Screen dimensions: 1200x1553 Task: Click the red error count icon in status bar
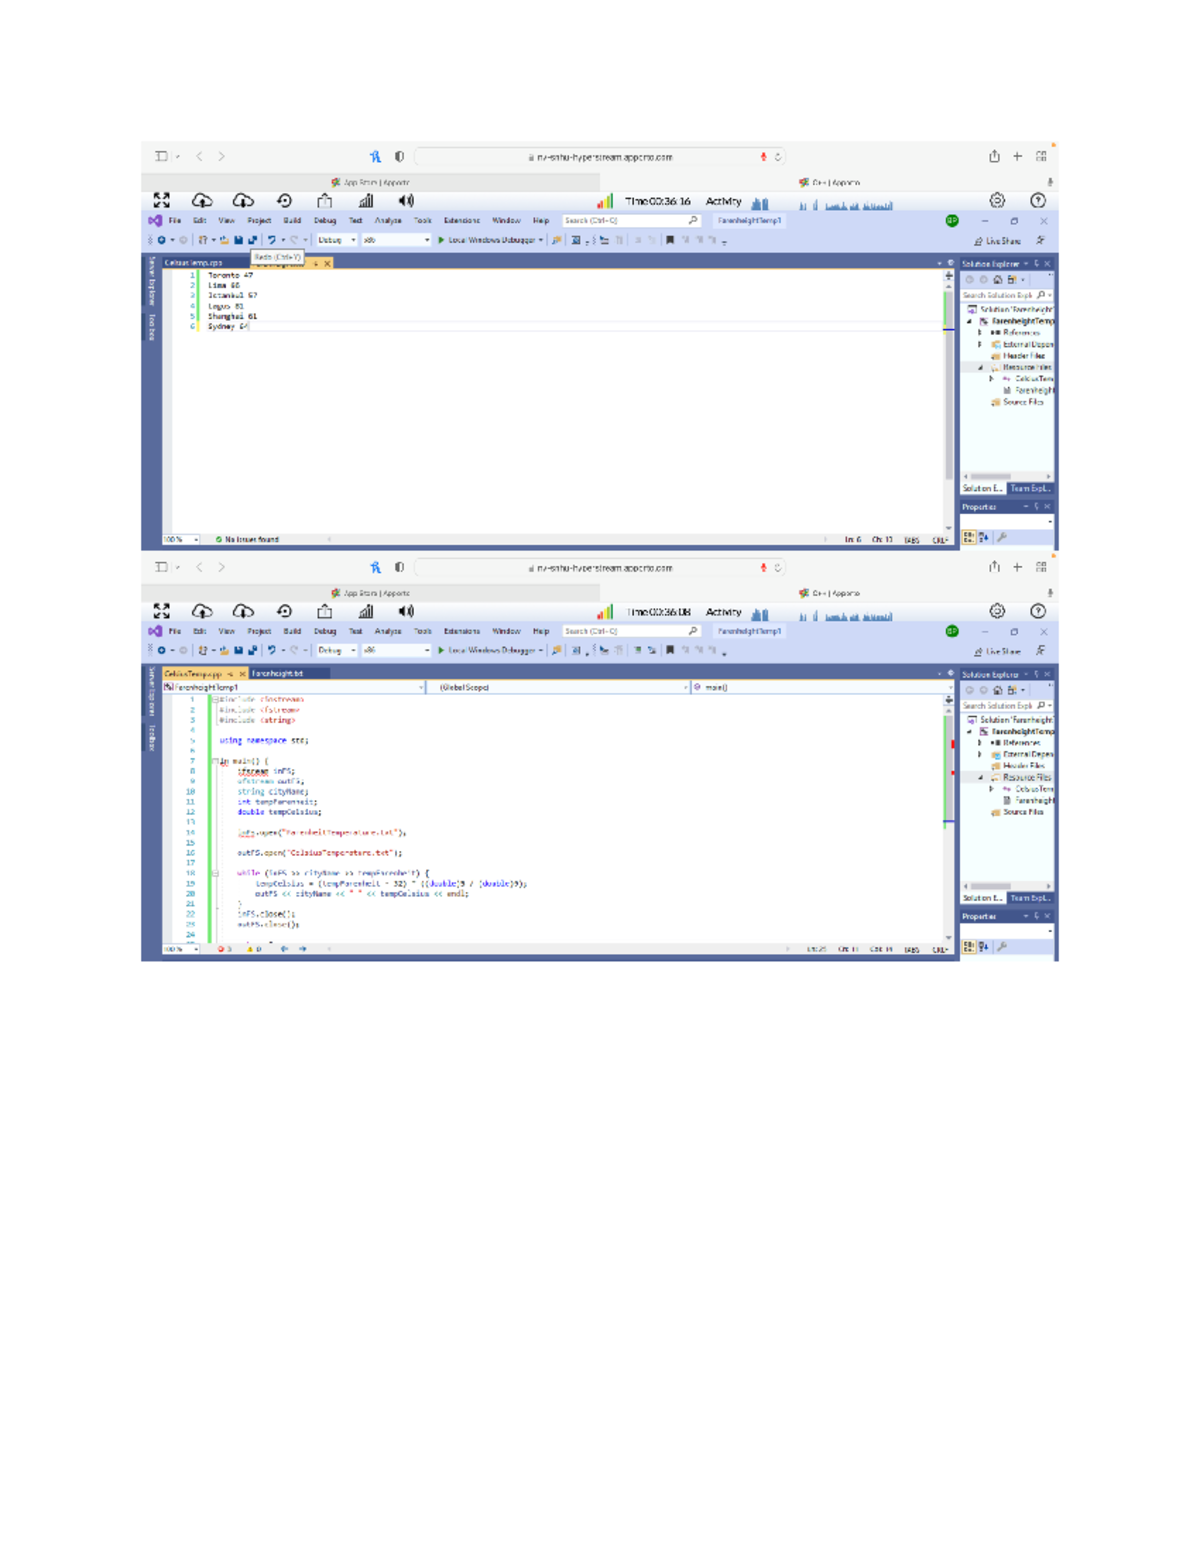(x=222, y=949)
